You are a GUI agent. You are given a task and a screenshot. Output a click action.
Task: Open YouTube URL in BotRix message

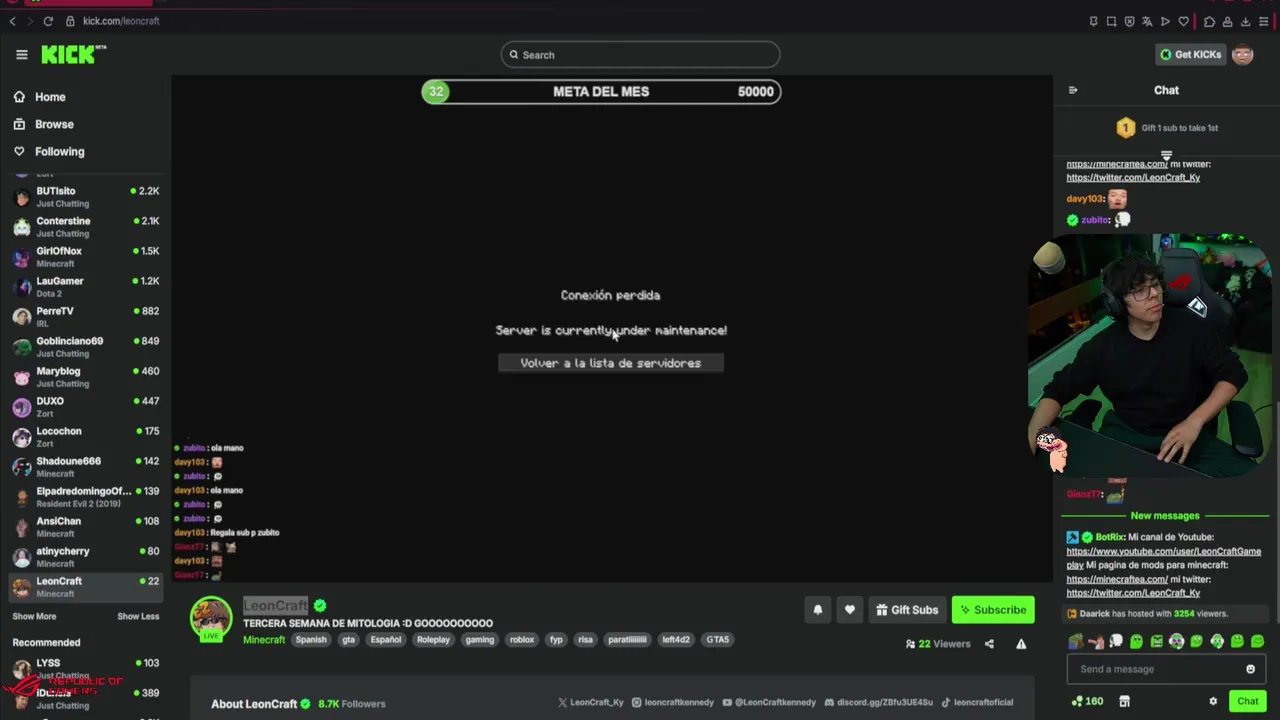click(x=1163, y=558)
